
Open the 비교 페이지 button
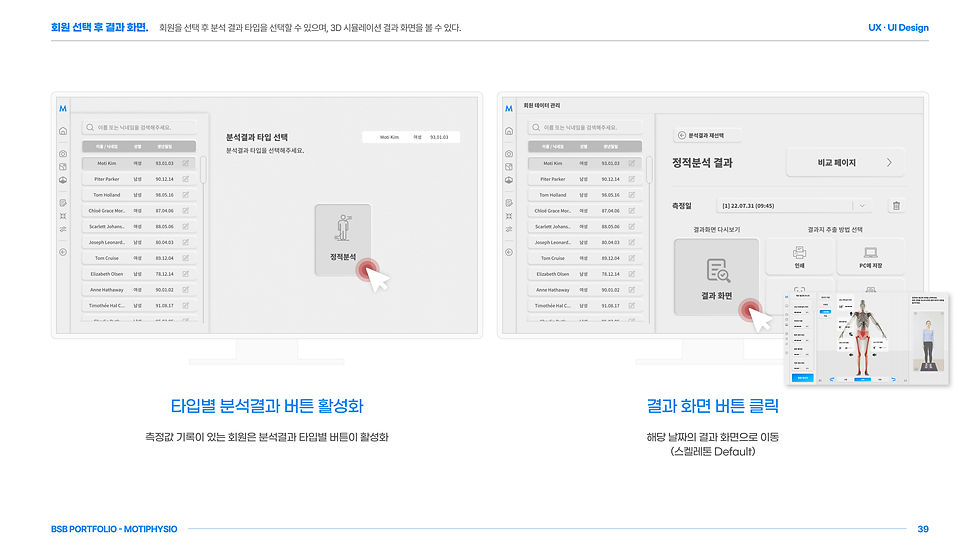pyautogui.click(x=845, y=162)
